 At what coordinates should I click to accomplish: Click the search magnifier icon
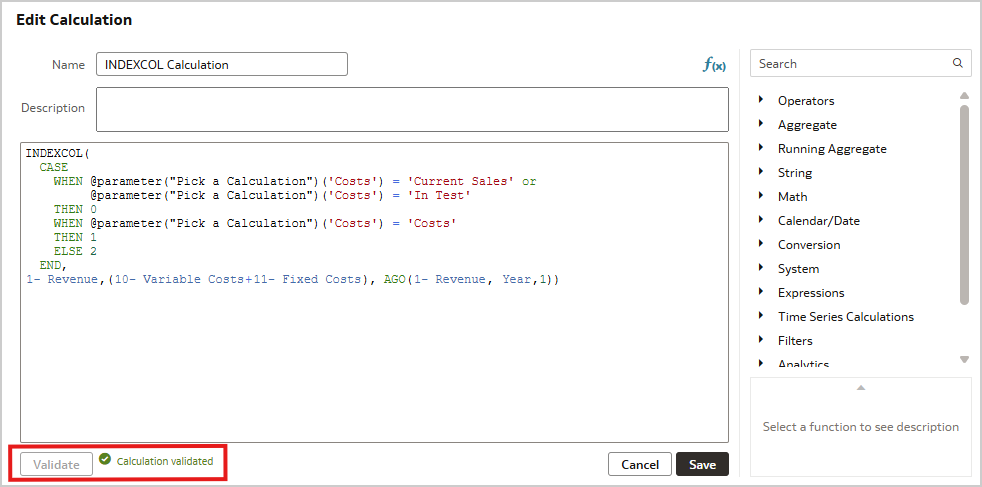[x=957, y=63]
